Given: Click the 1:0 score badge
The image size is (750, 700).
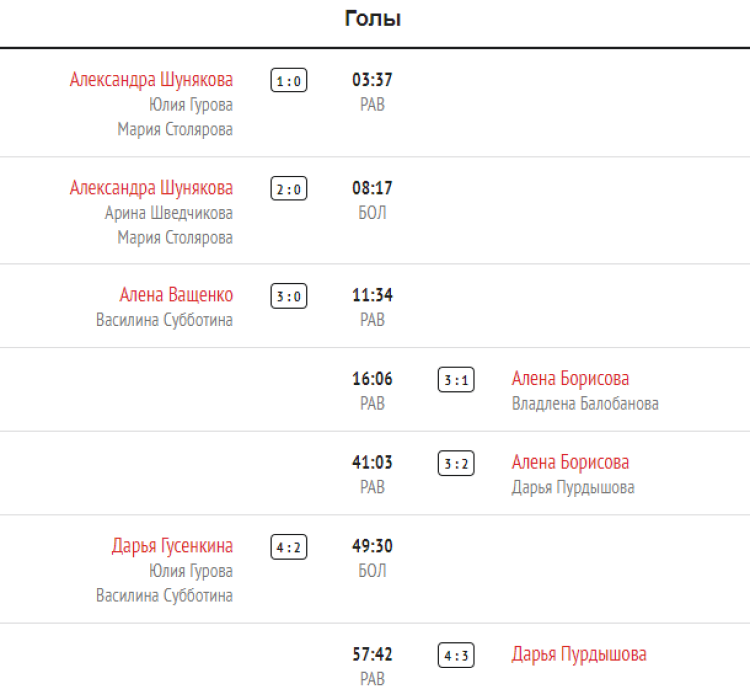Looking at the screenshot, I should click(289, 80).
